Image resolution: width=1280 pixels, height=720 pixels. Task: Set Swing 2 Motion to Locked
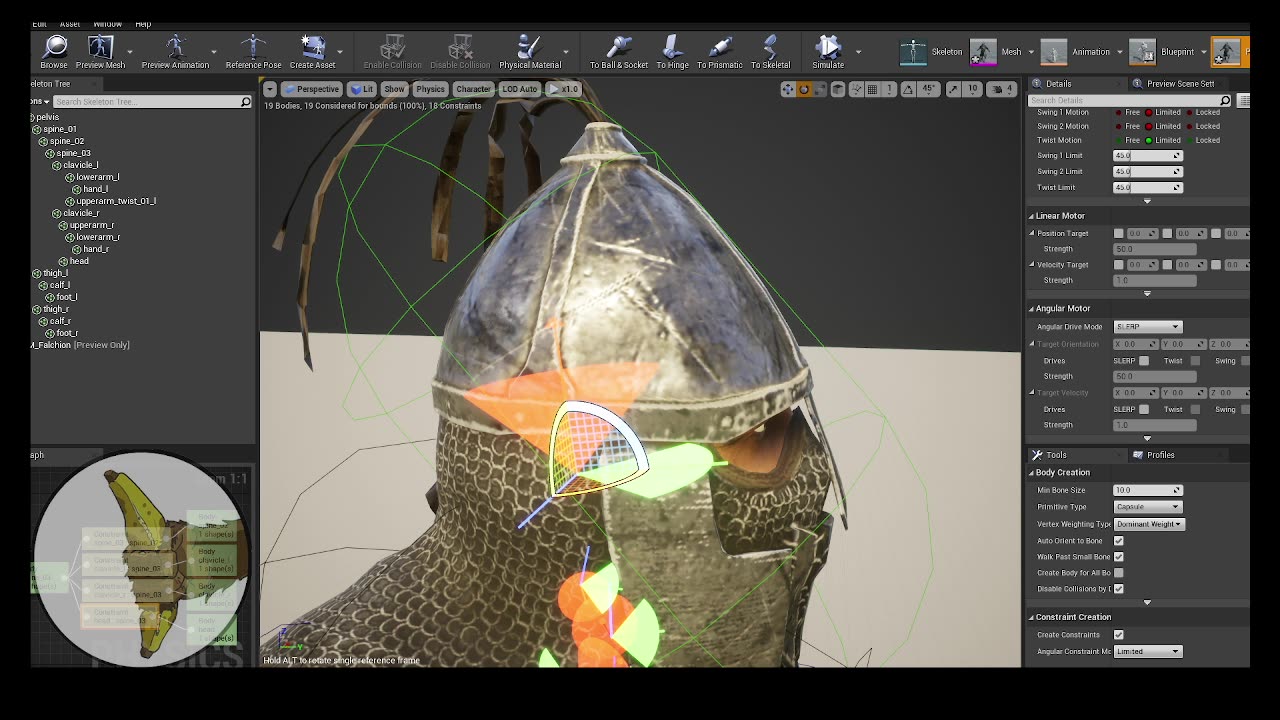[1190, 126]
